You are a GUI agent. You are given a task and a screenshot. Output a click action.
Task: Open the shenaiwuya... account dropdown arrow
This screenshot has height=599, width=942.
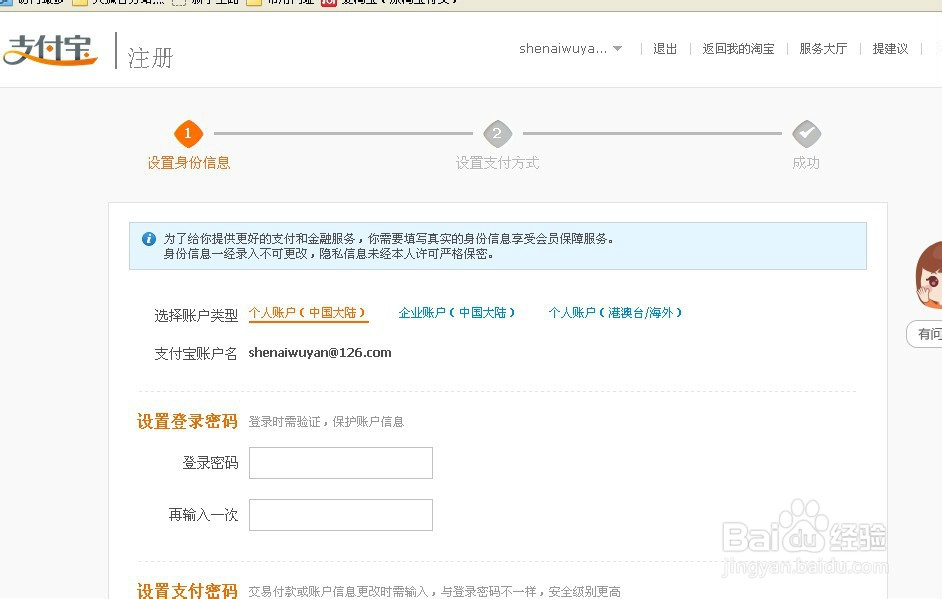[x=618, y=49]
